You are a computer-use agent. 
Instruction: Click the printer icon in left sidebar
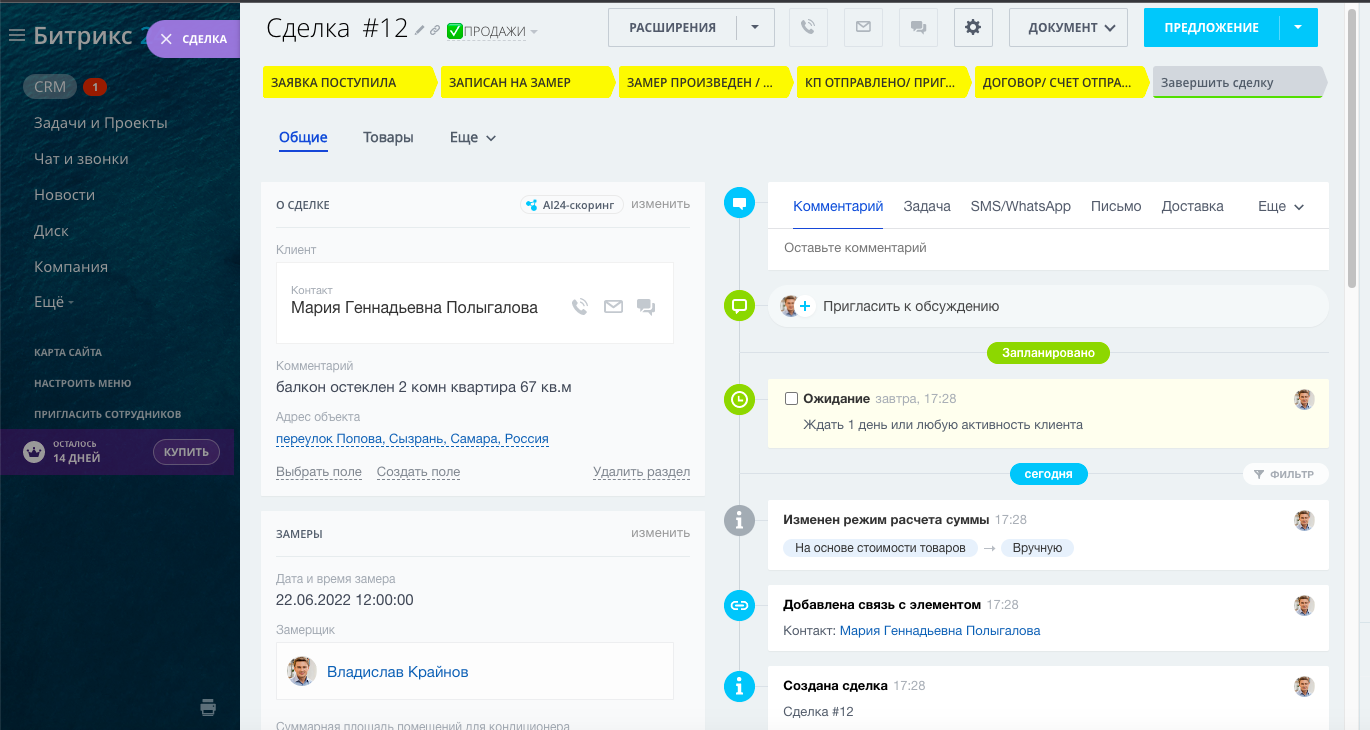(x=208, y=708)
